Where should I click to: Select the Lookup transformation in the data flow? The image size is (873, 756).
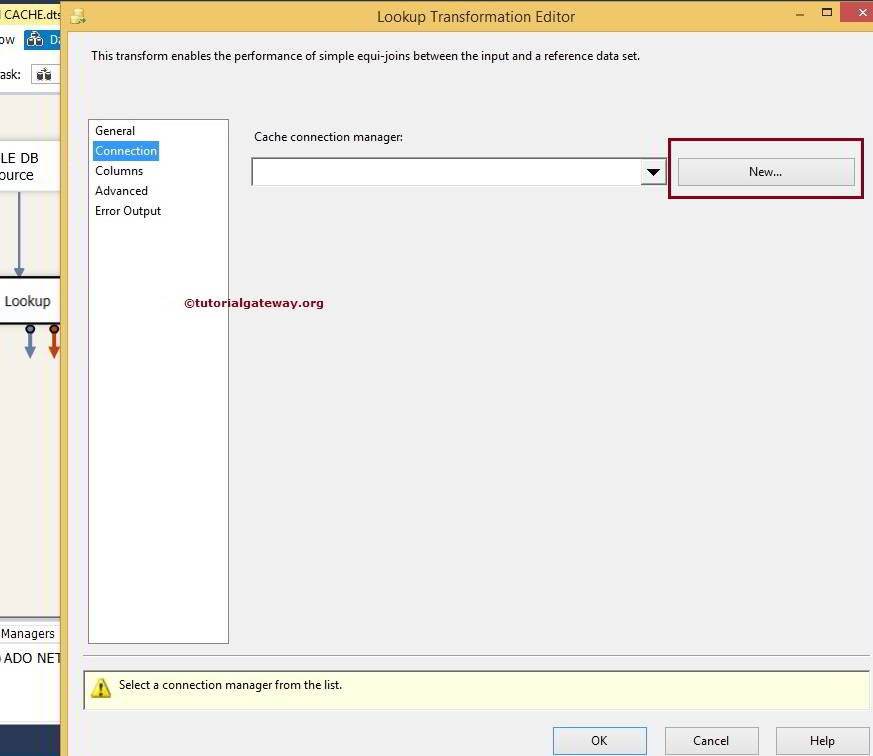pyautogui.click(x=27, y=301)
